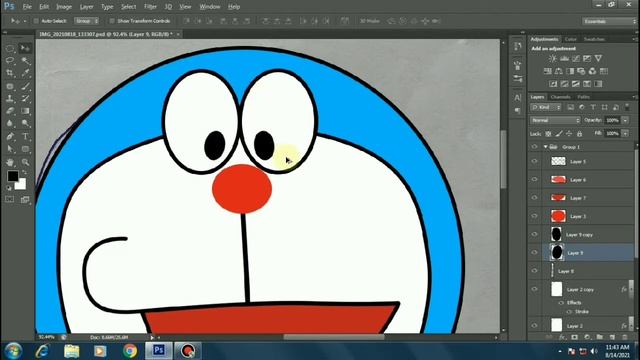This screenshot has width=640, height=360.
Task: Open the layer filter Kind dropdown
Action: tap(546, 107)
